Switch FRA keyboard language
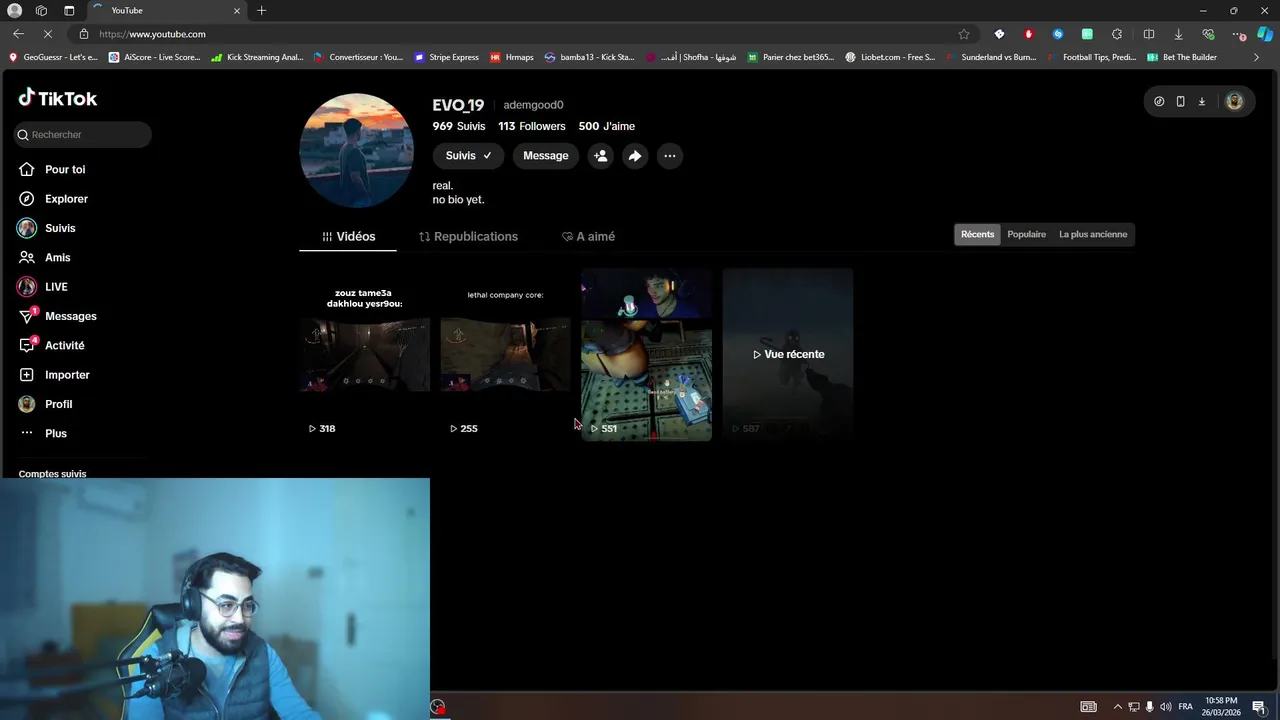Image resolution: width=1280 pixels, height=720 pixels. [1186, 707]
